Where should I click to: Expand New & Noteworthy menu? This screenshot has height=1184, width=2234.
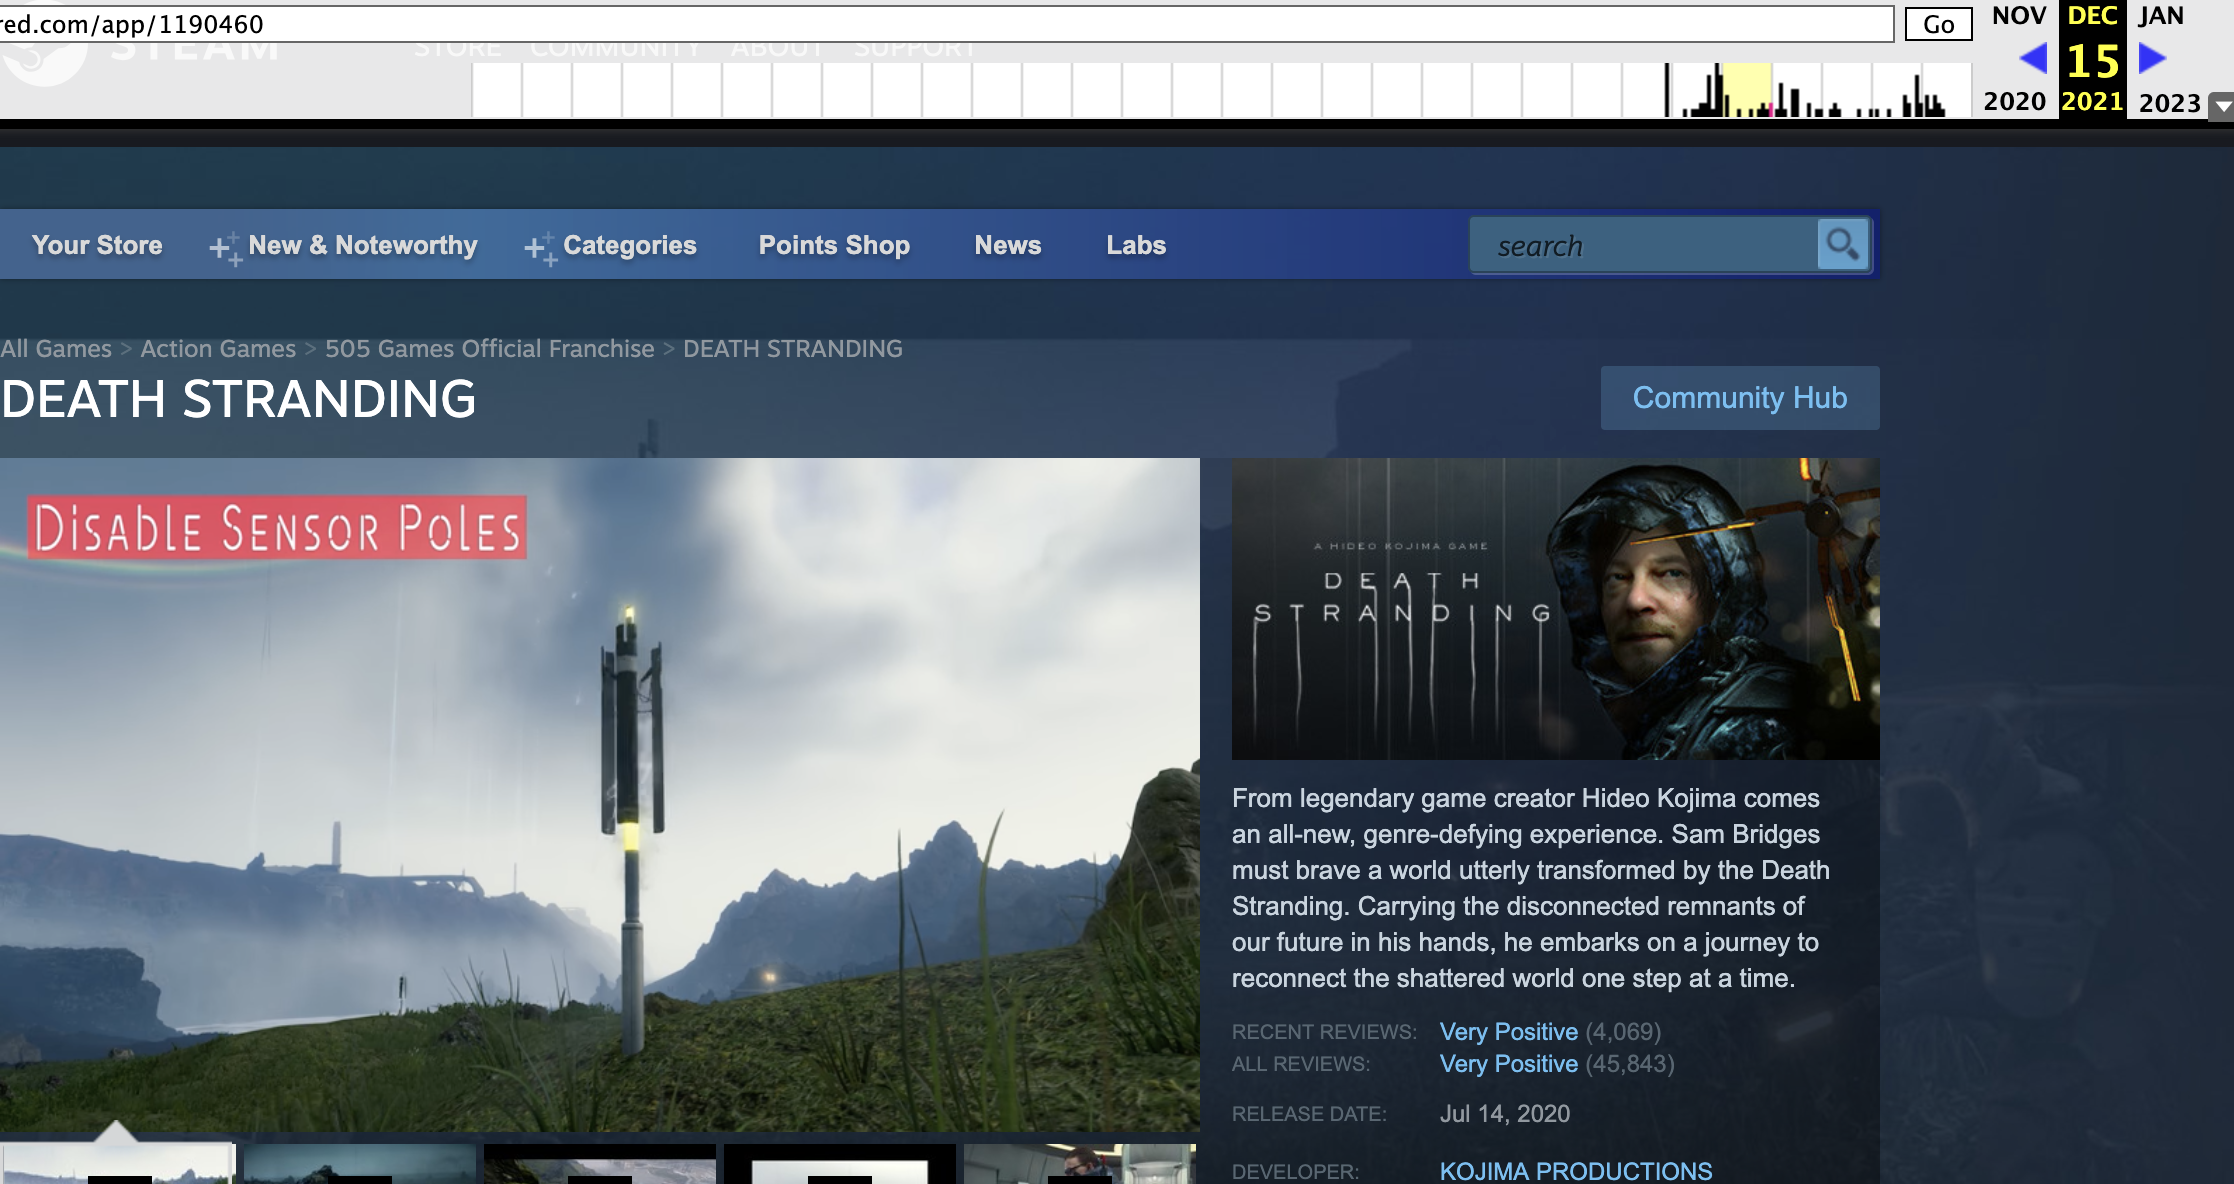pyautogui.click(x=343, y=246)
